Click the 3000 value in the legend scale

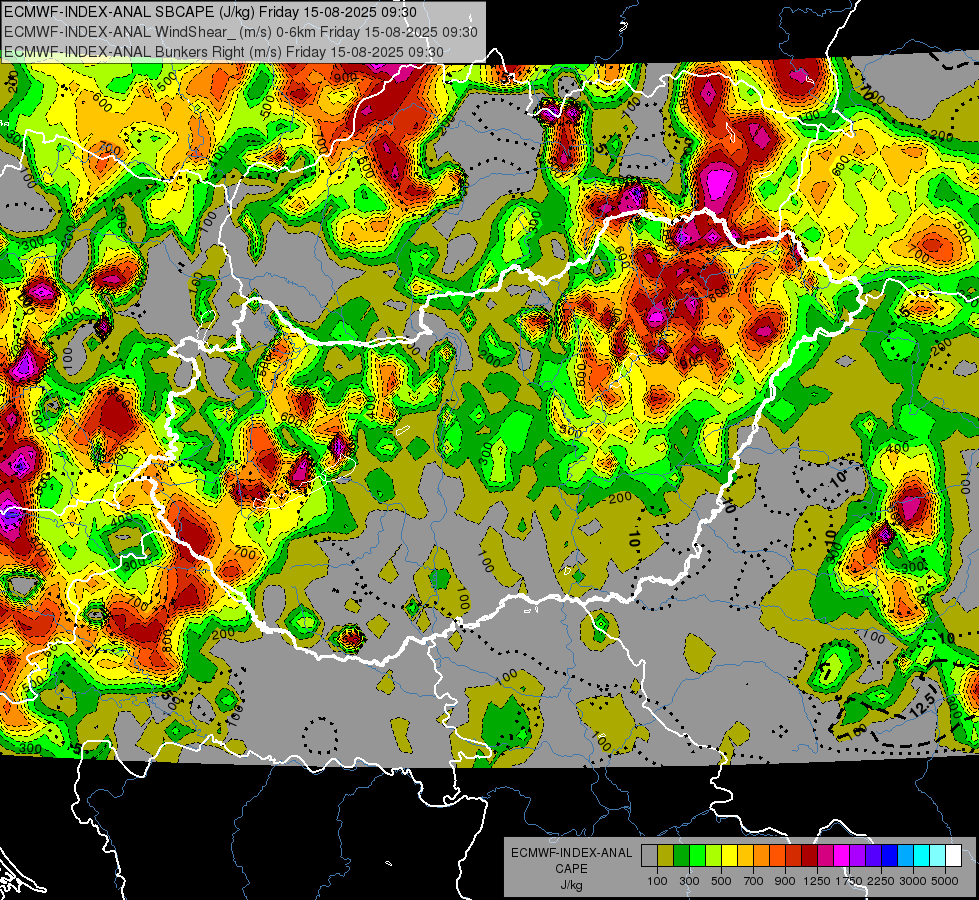tap(913, 881)
